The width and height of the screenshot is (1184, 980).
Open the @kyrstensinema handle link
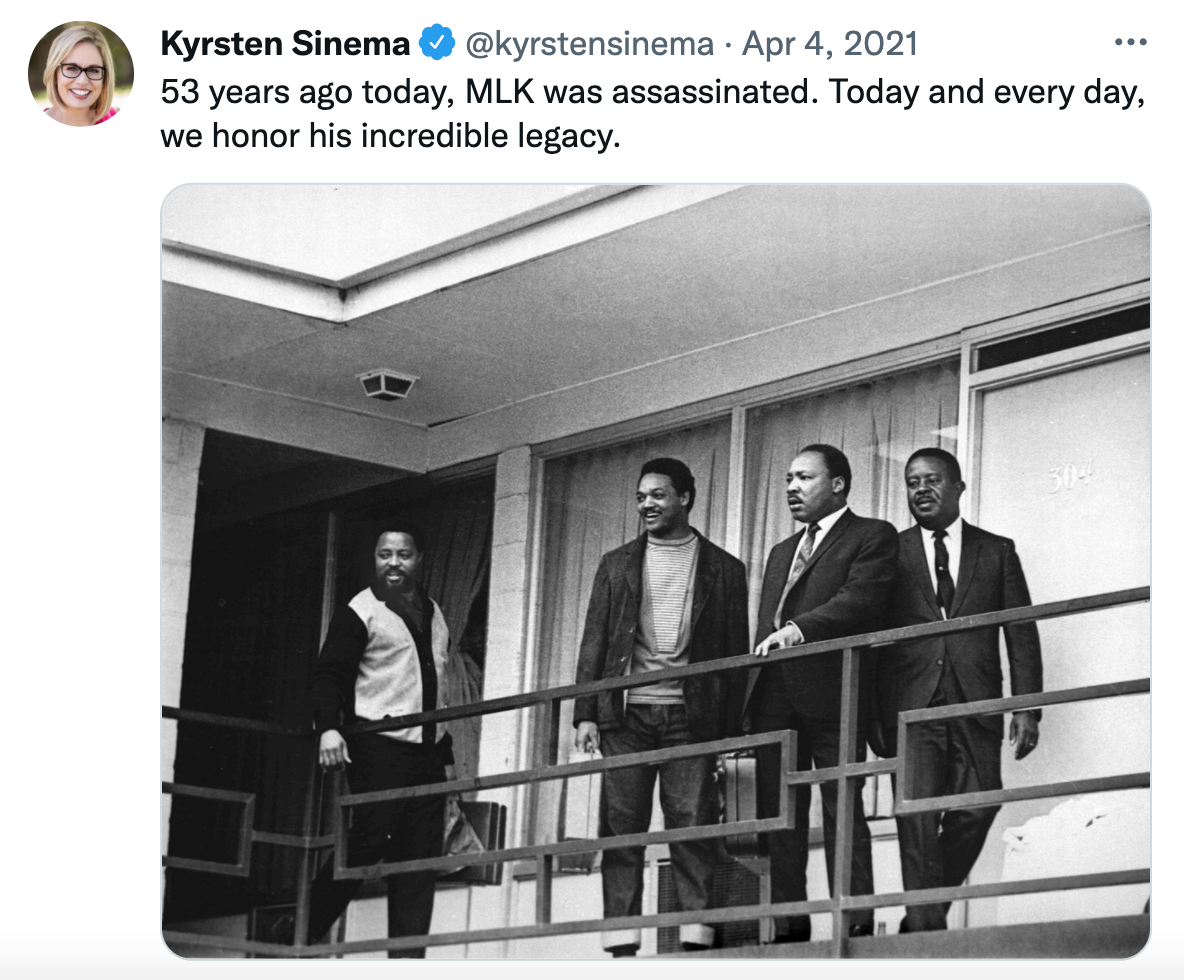click(x=590, y=44)
